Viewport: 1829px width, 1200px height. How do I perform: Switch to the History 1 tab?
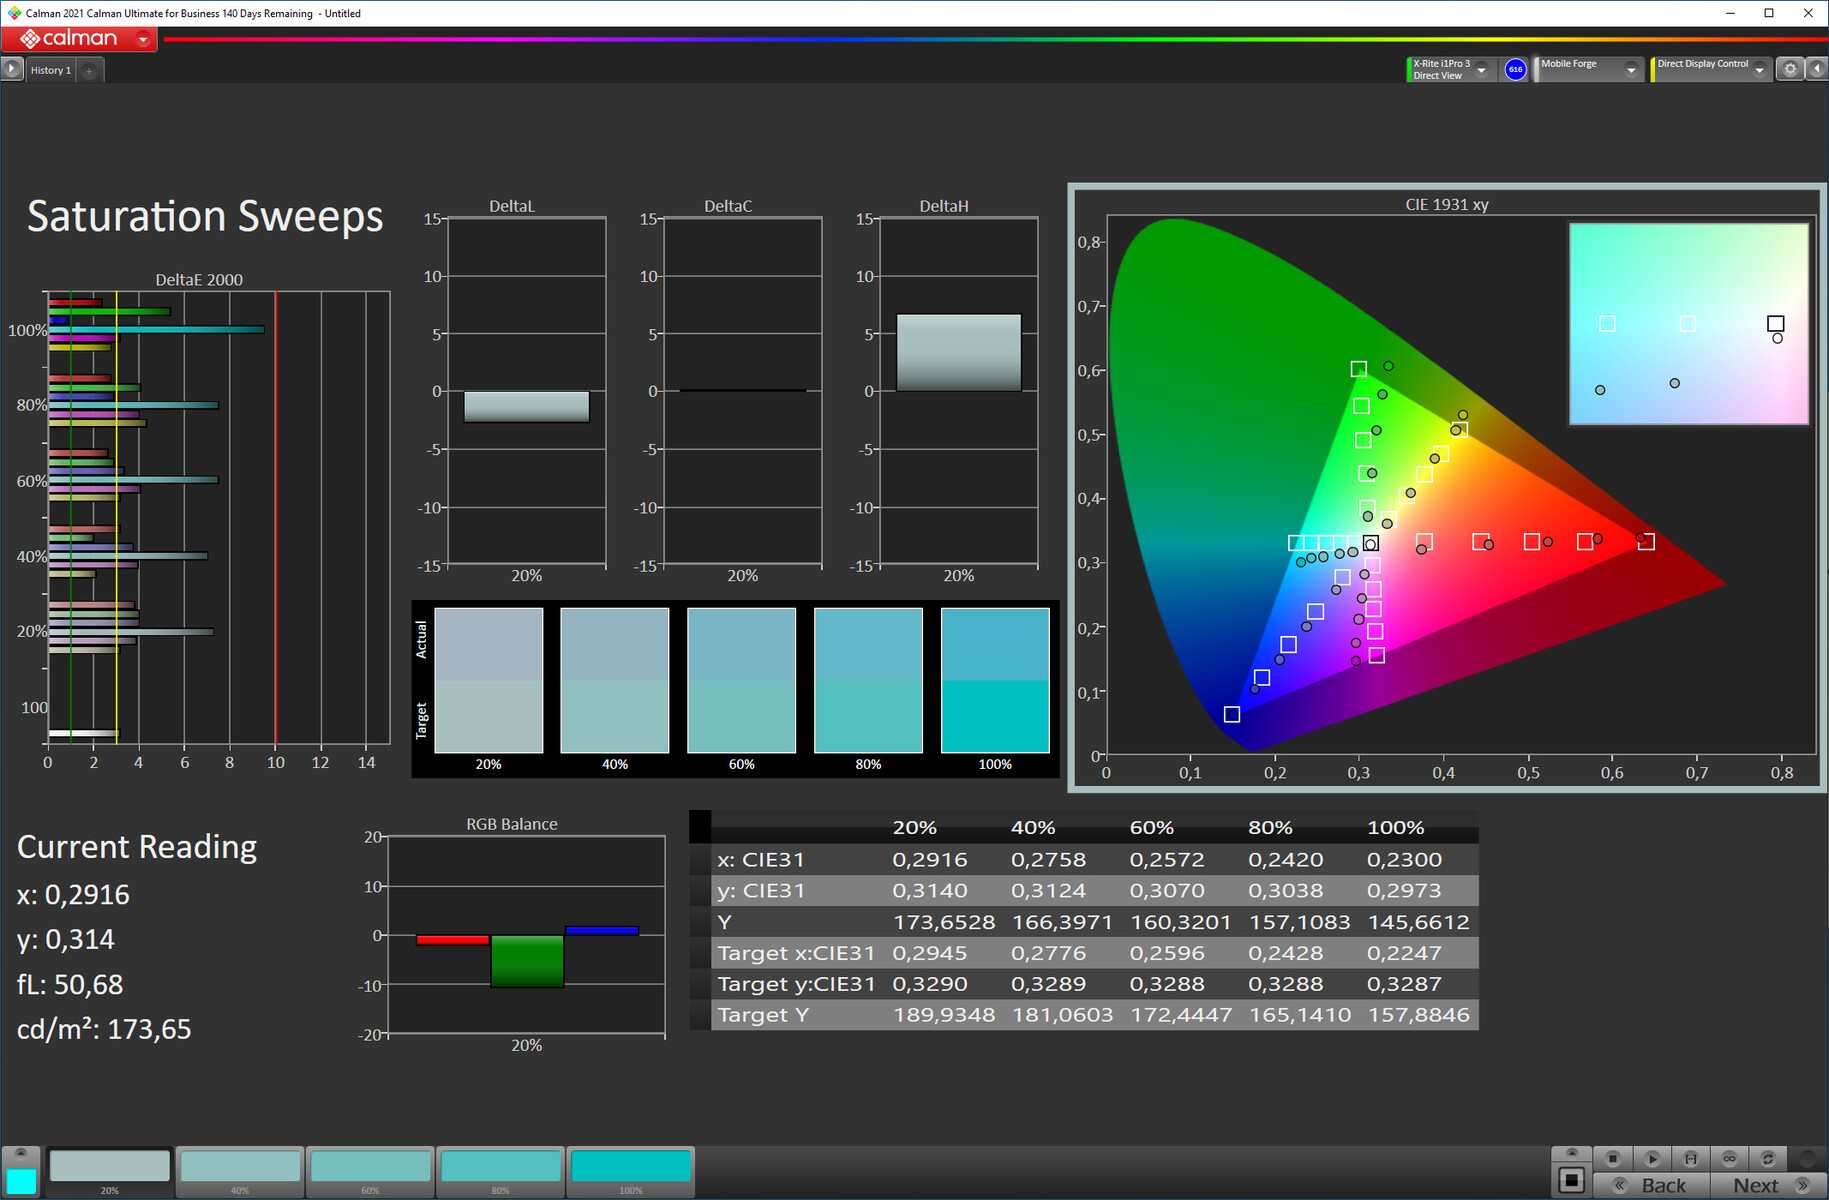click(50, 70)
